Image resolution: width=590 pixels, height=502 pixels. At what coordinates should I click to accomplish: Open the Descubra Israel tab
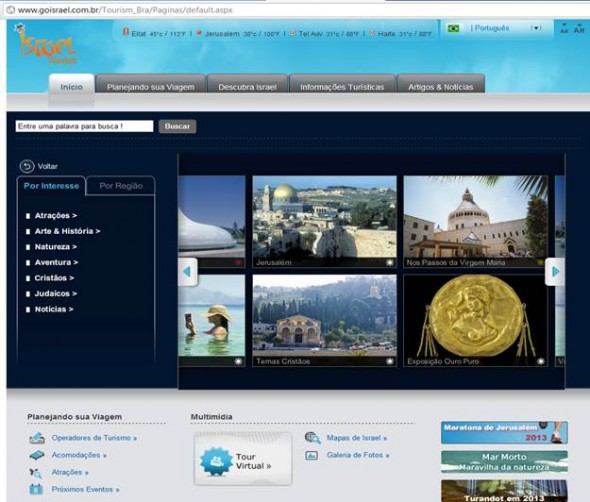click(x=247, y=86)
